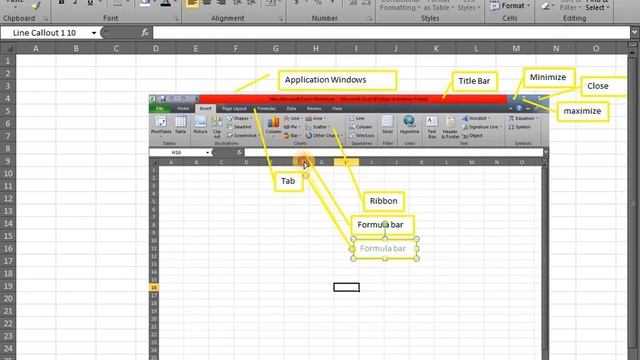Select column O header

coord(596,49)
